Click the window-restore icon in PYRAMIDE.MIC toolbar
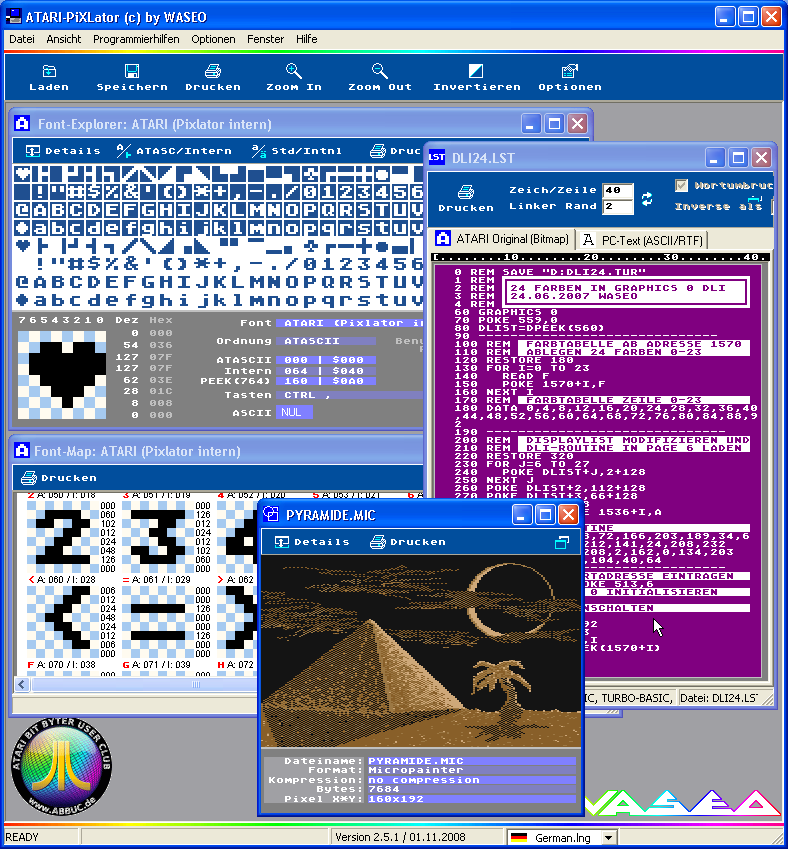The image size is (788, 849). [562, 542]
